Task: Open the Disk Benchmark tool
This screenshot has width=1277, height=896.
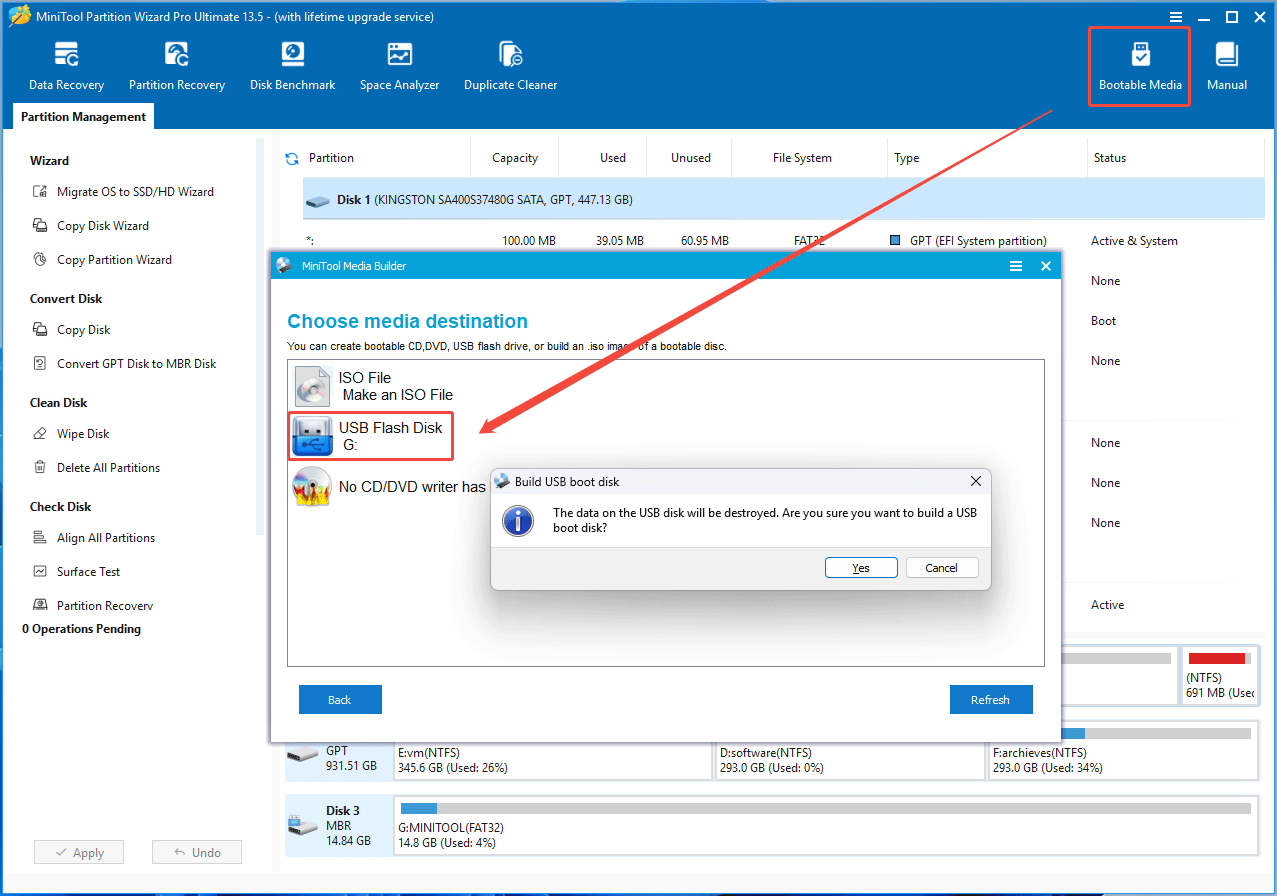Action: 292,62
